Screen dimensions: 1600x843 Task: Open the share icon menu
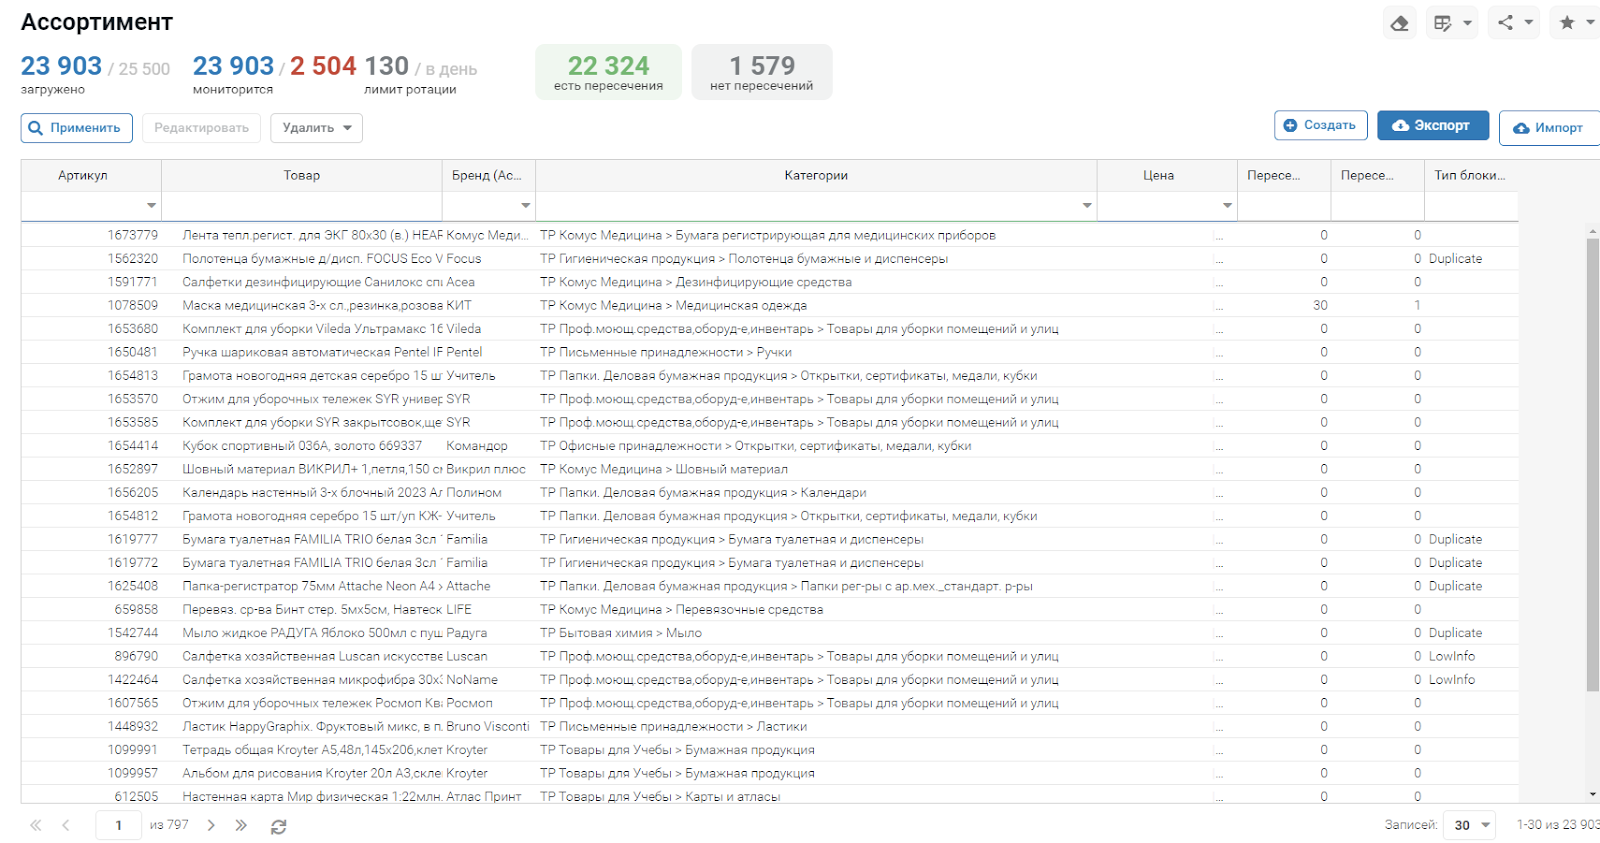pos(1514,23)
